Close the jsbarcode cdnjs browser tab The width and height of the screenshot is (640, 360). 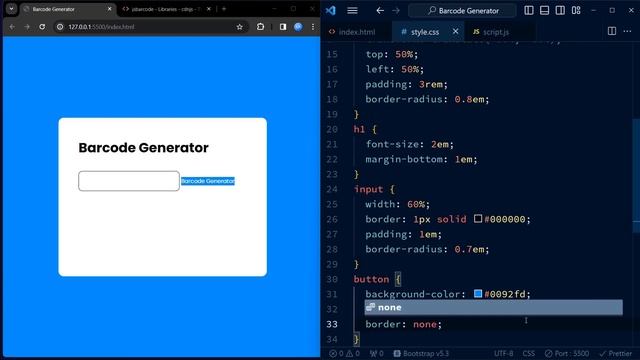(209, 9)
